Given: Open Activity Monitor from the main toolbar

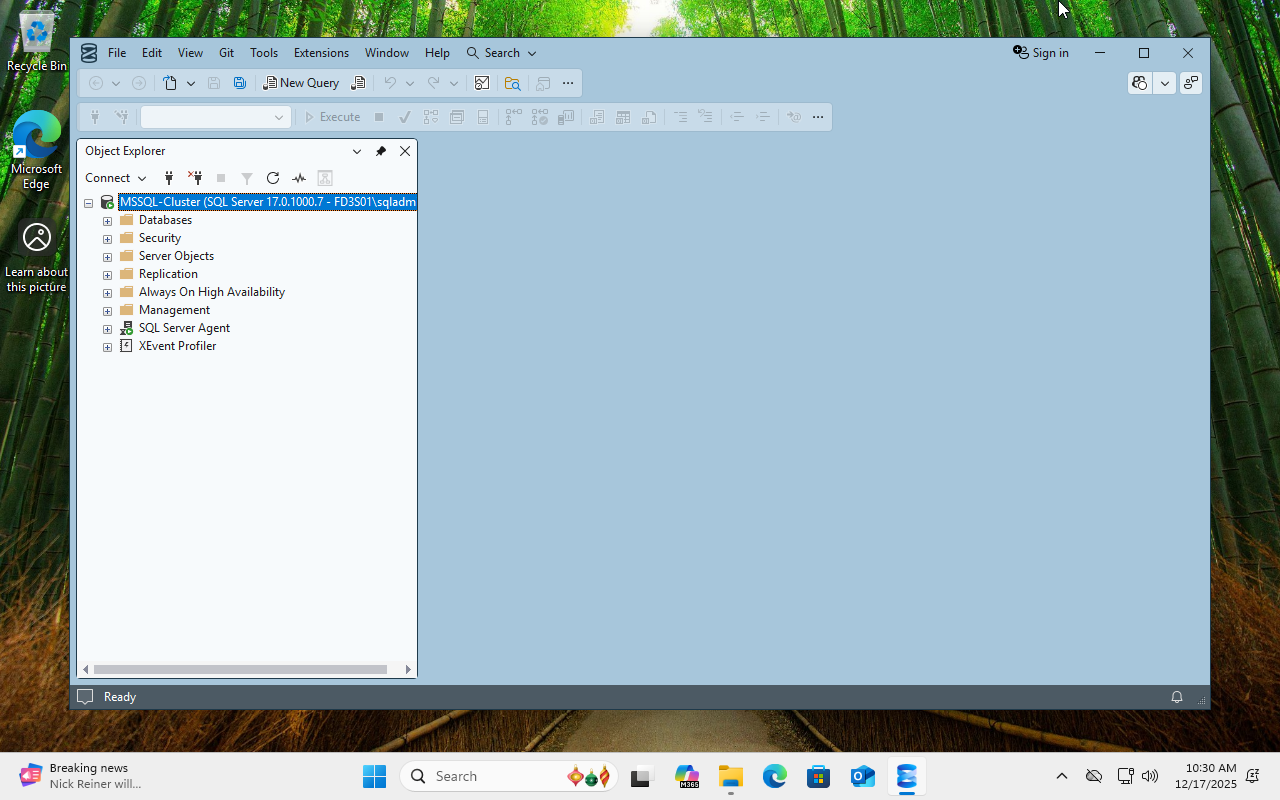Looking at the screenshot, I should point(481,83).
